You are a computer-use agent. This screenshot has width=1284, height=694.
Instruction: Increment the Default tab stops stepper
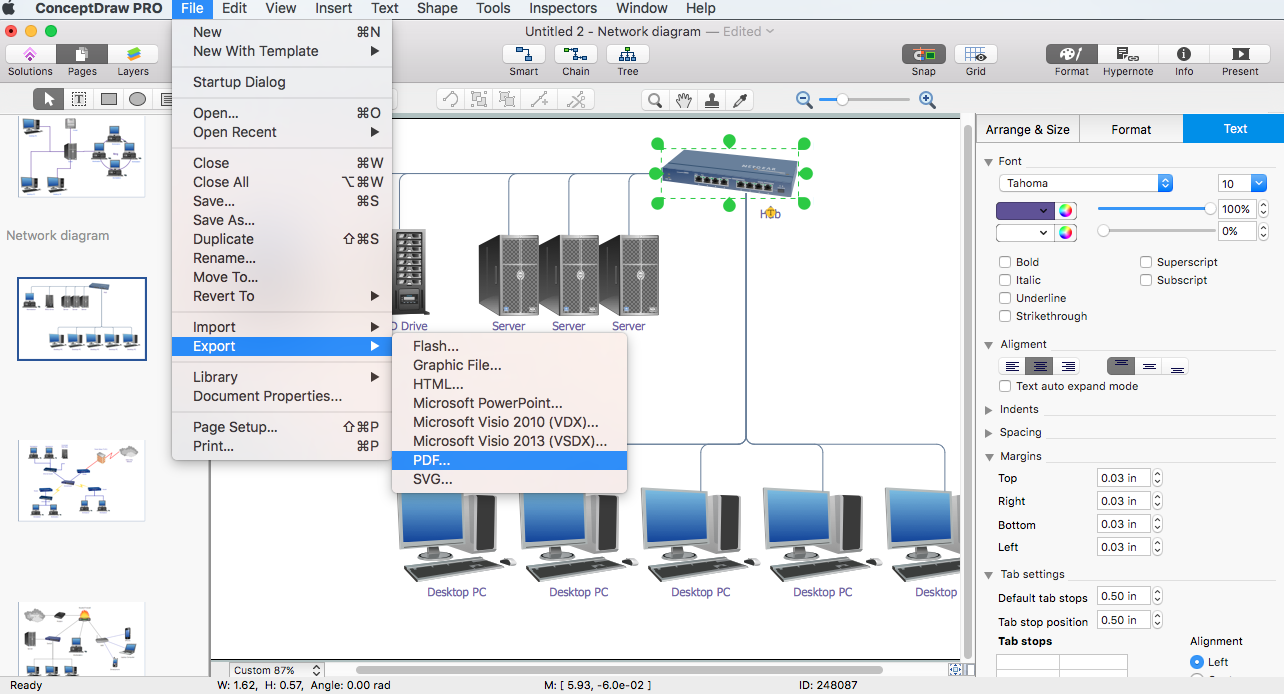pos(1157,592)
